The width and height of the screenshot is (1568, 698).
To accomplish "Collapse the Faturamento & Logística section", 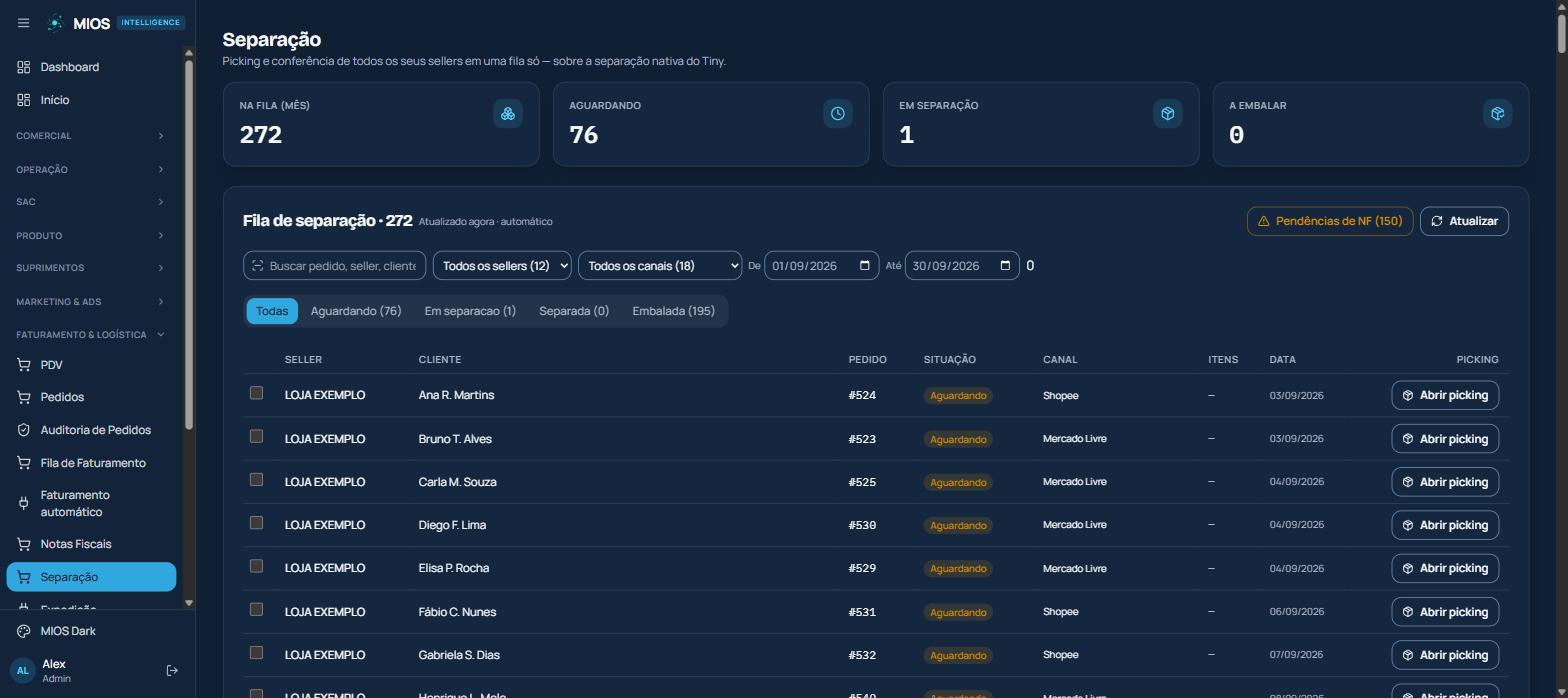I will pyautogui.click(x=91, y=334).
